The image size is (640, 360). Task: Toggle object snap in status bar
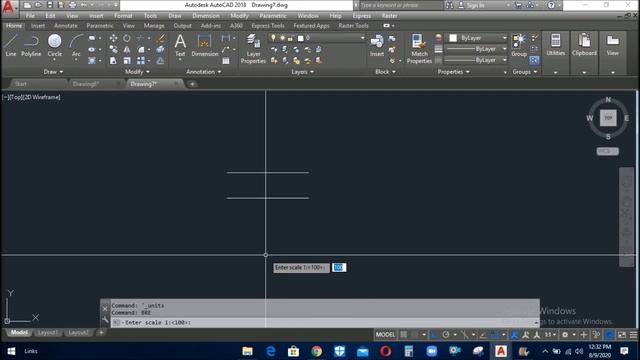tap(495, 335)
